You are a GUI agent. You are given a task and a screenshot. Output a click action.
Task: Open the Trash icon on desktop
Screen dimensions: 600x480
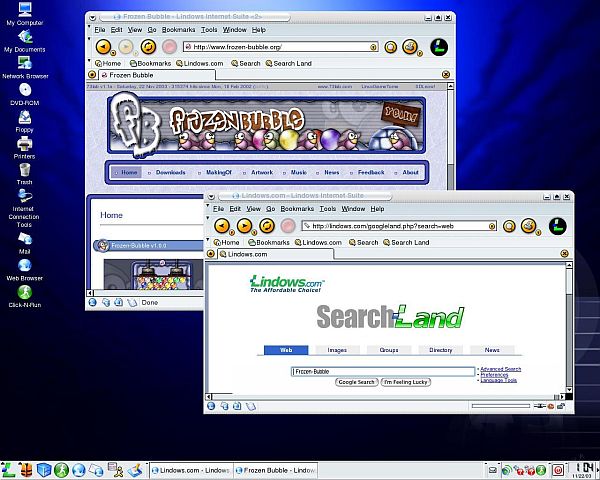tap(23, 170)
